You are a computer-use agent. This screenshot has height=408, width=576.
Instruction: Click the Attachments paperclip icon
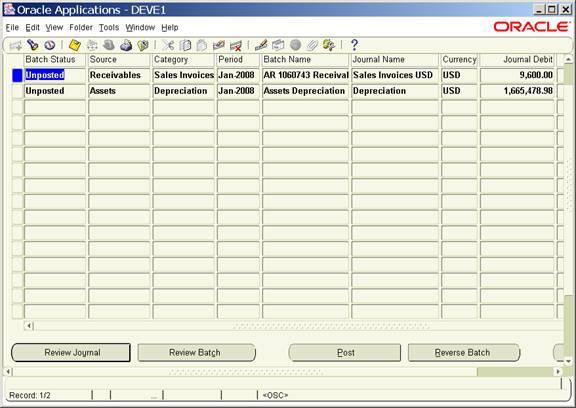(312, 45)
